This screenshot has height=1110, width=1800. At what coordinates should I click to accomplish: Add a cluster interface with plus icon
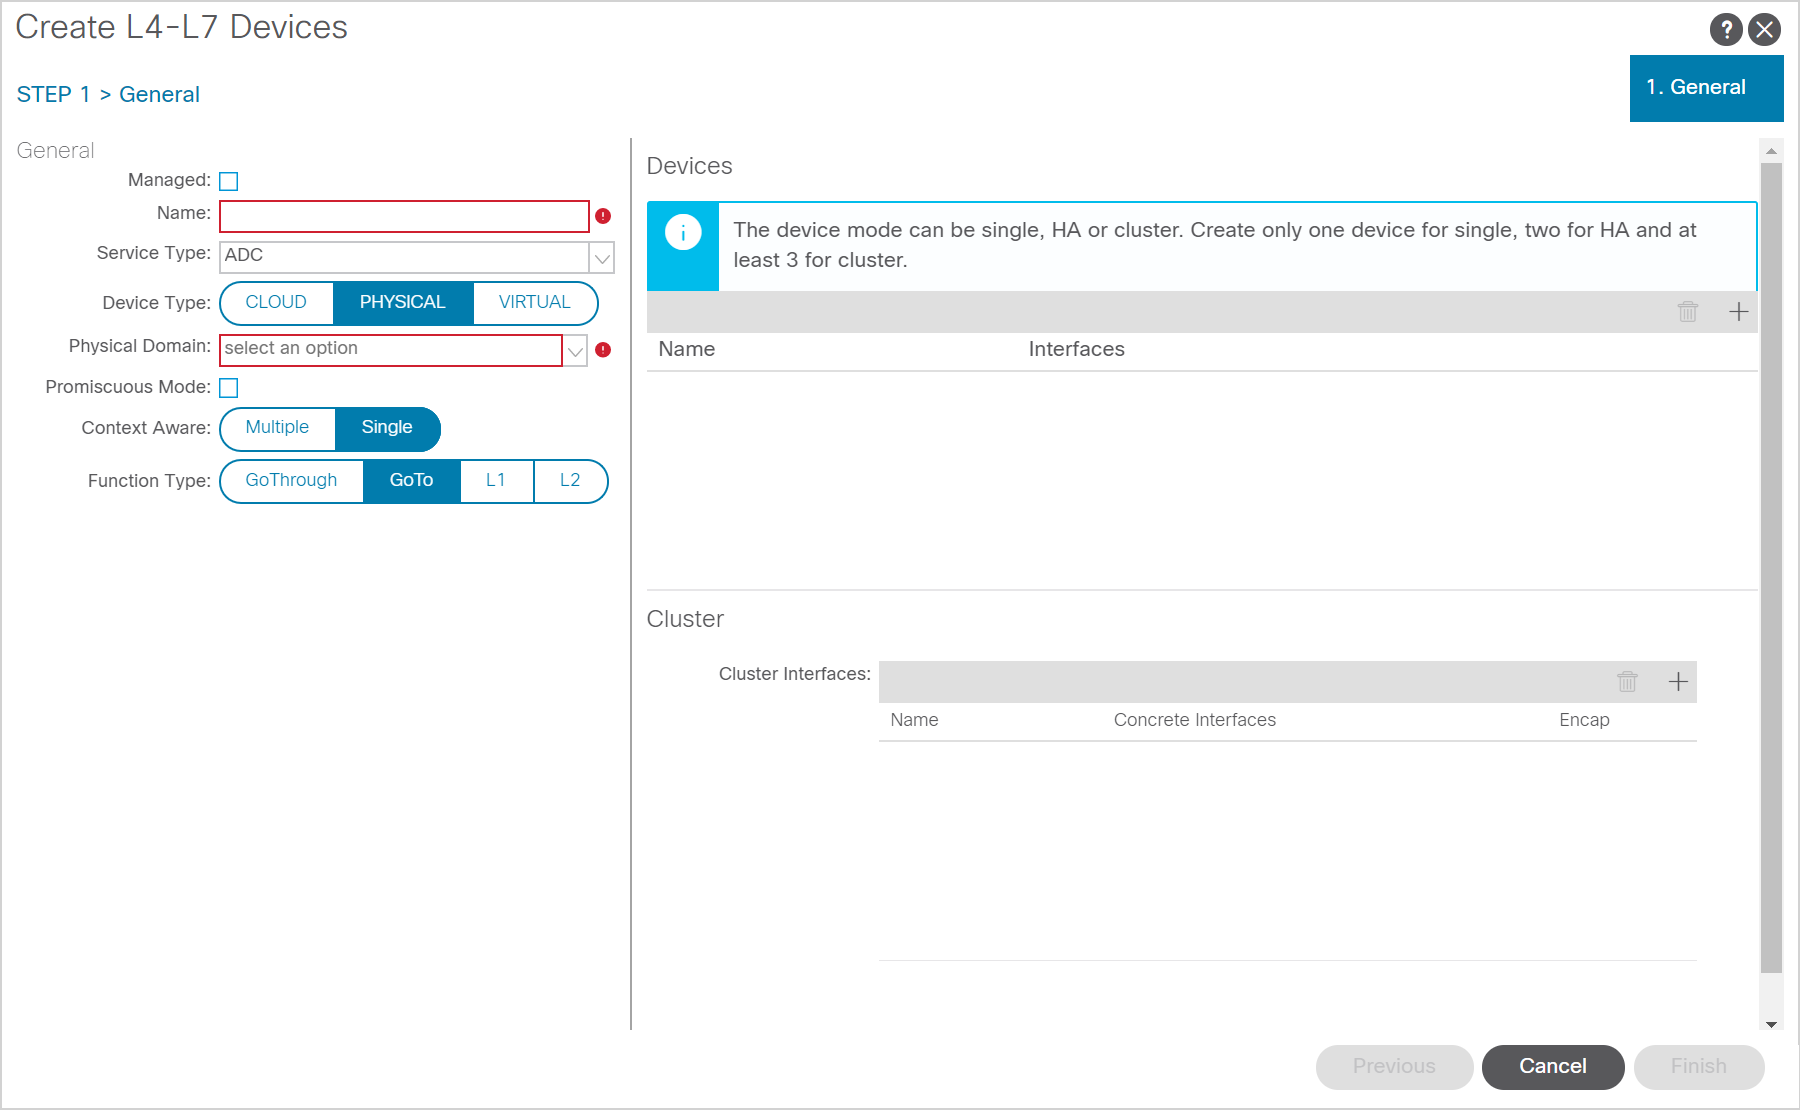(1677, 682)
